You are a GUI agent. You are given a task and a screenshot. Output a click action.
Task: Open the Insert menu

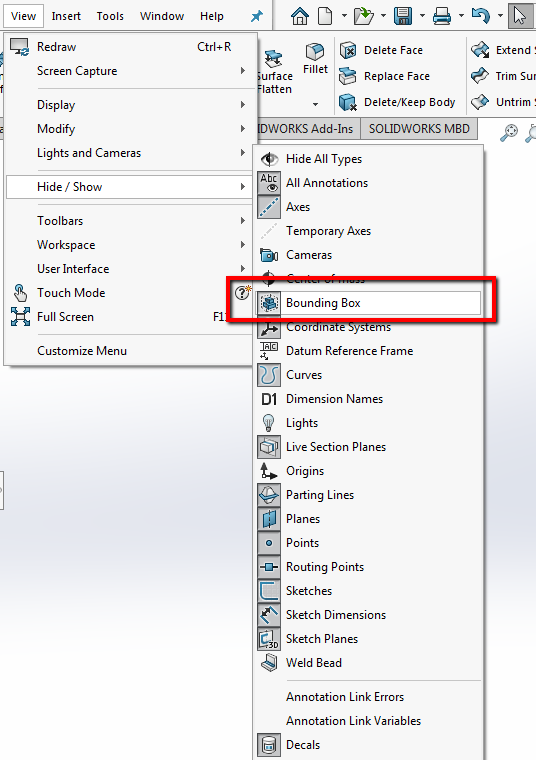click(x=66, y=16)
